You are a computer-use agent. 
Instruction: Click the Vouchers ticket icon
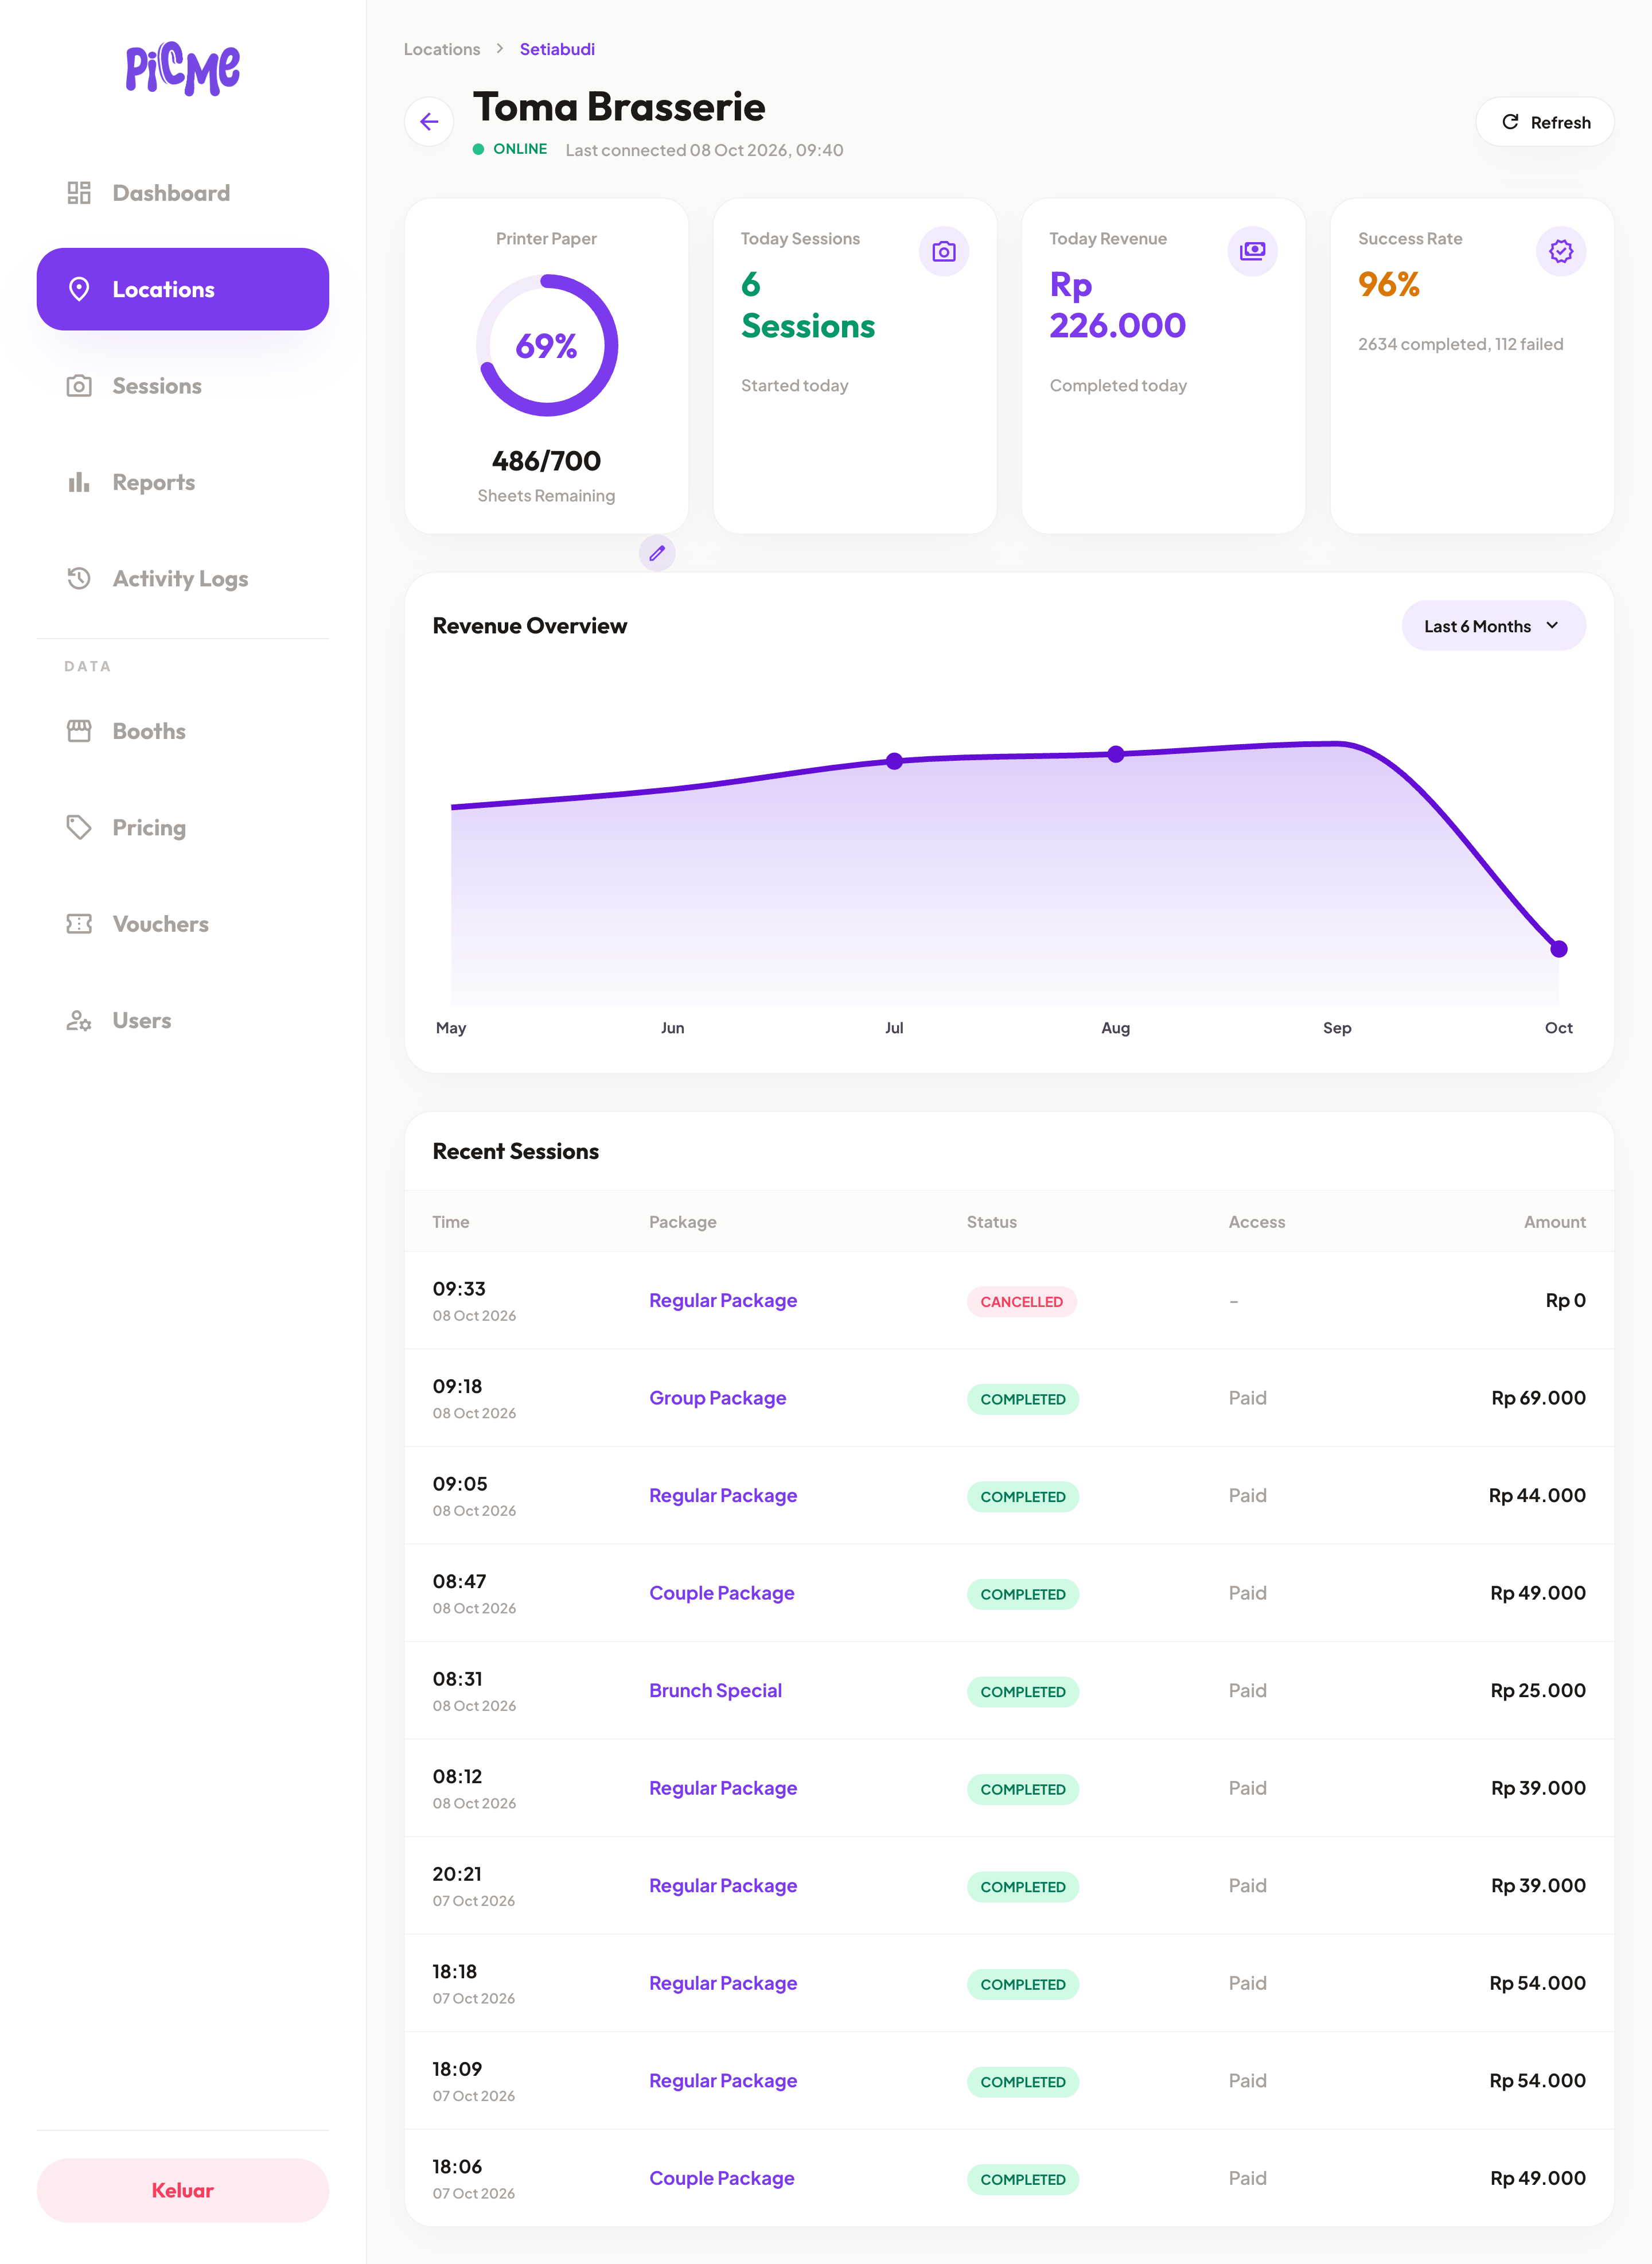(x=79, y=924)
